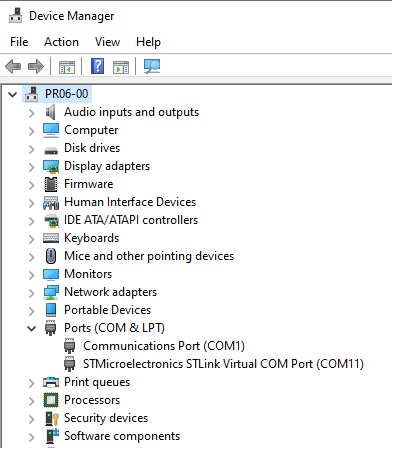Click the Forward arrow toolbar icon
Image resolution: width=394 pixels, height=452 pixels.
click(36, 66)
